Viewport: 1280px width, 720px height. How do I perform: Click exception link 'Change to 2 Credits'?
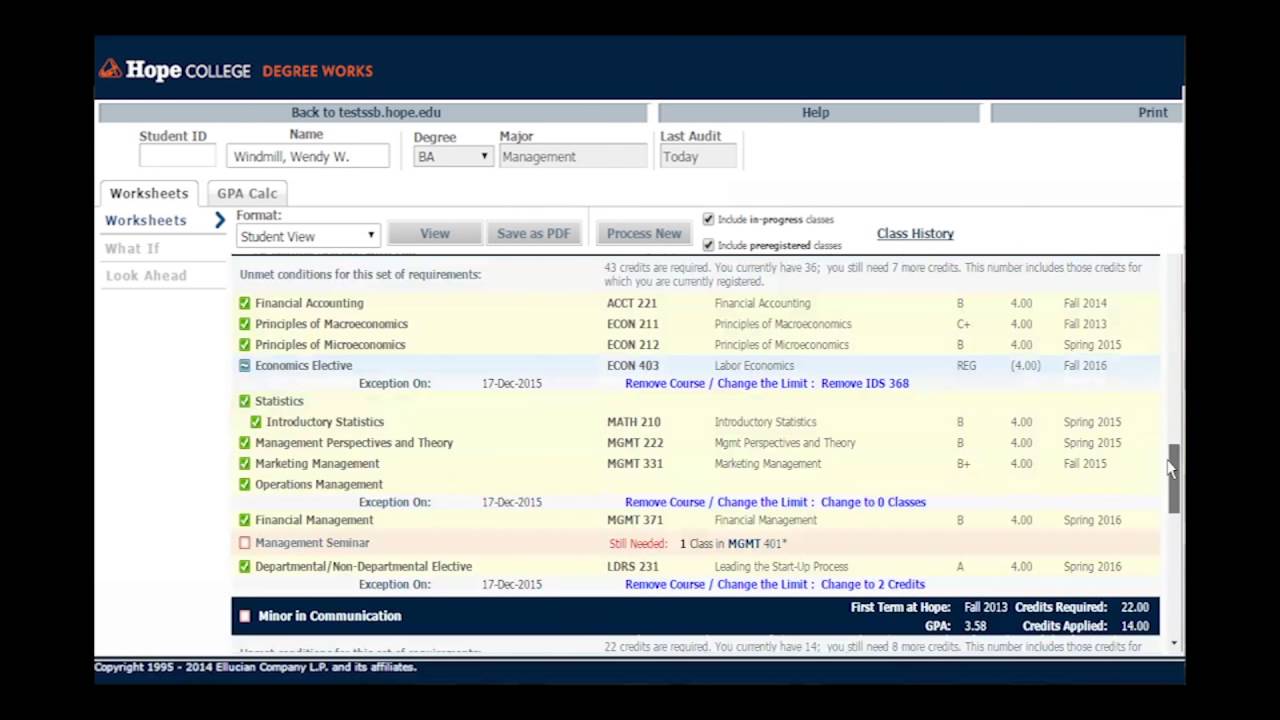click(873, 584)
